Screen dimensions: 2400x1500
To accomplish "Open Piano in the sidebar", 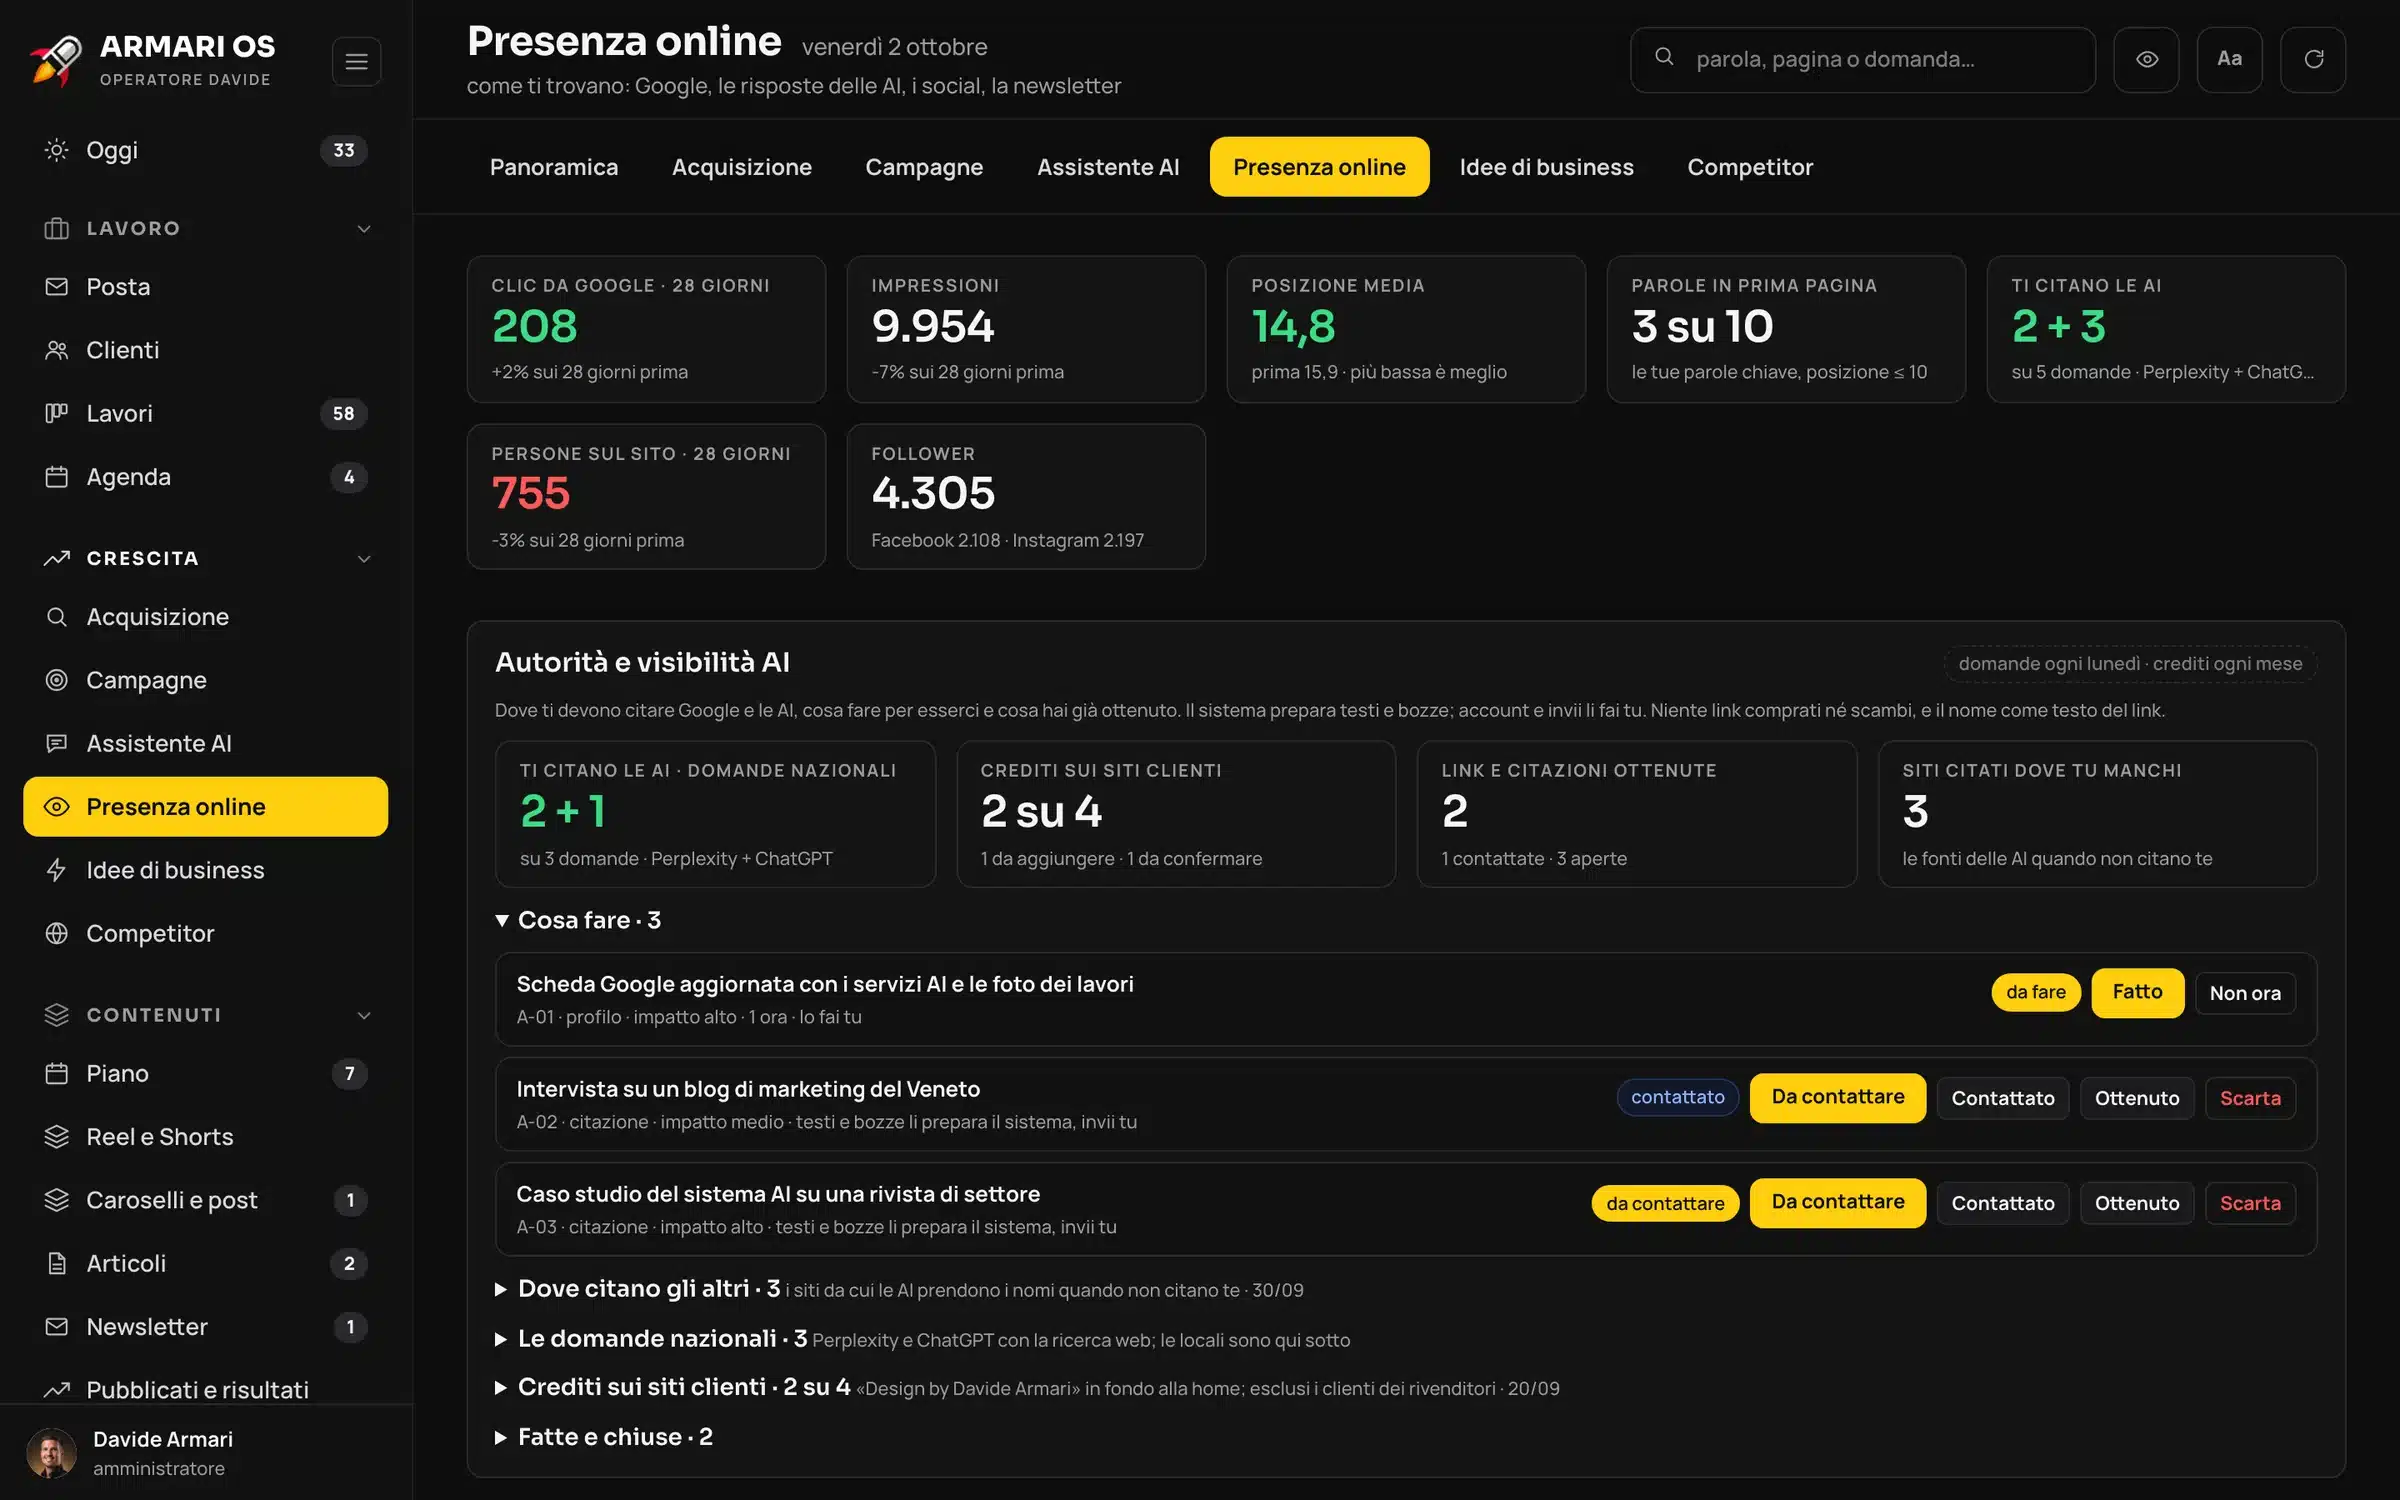I will (206, 1073).
